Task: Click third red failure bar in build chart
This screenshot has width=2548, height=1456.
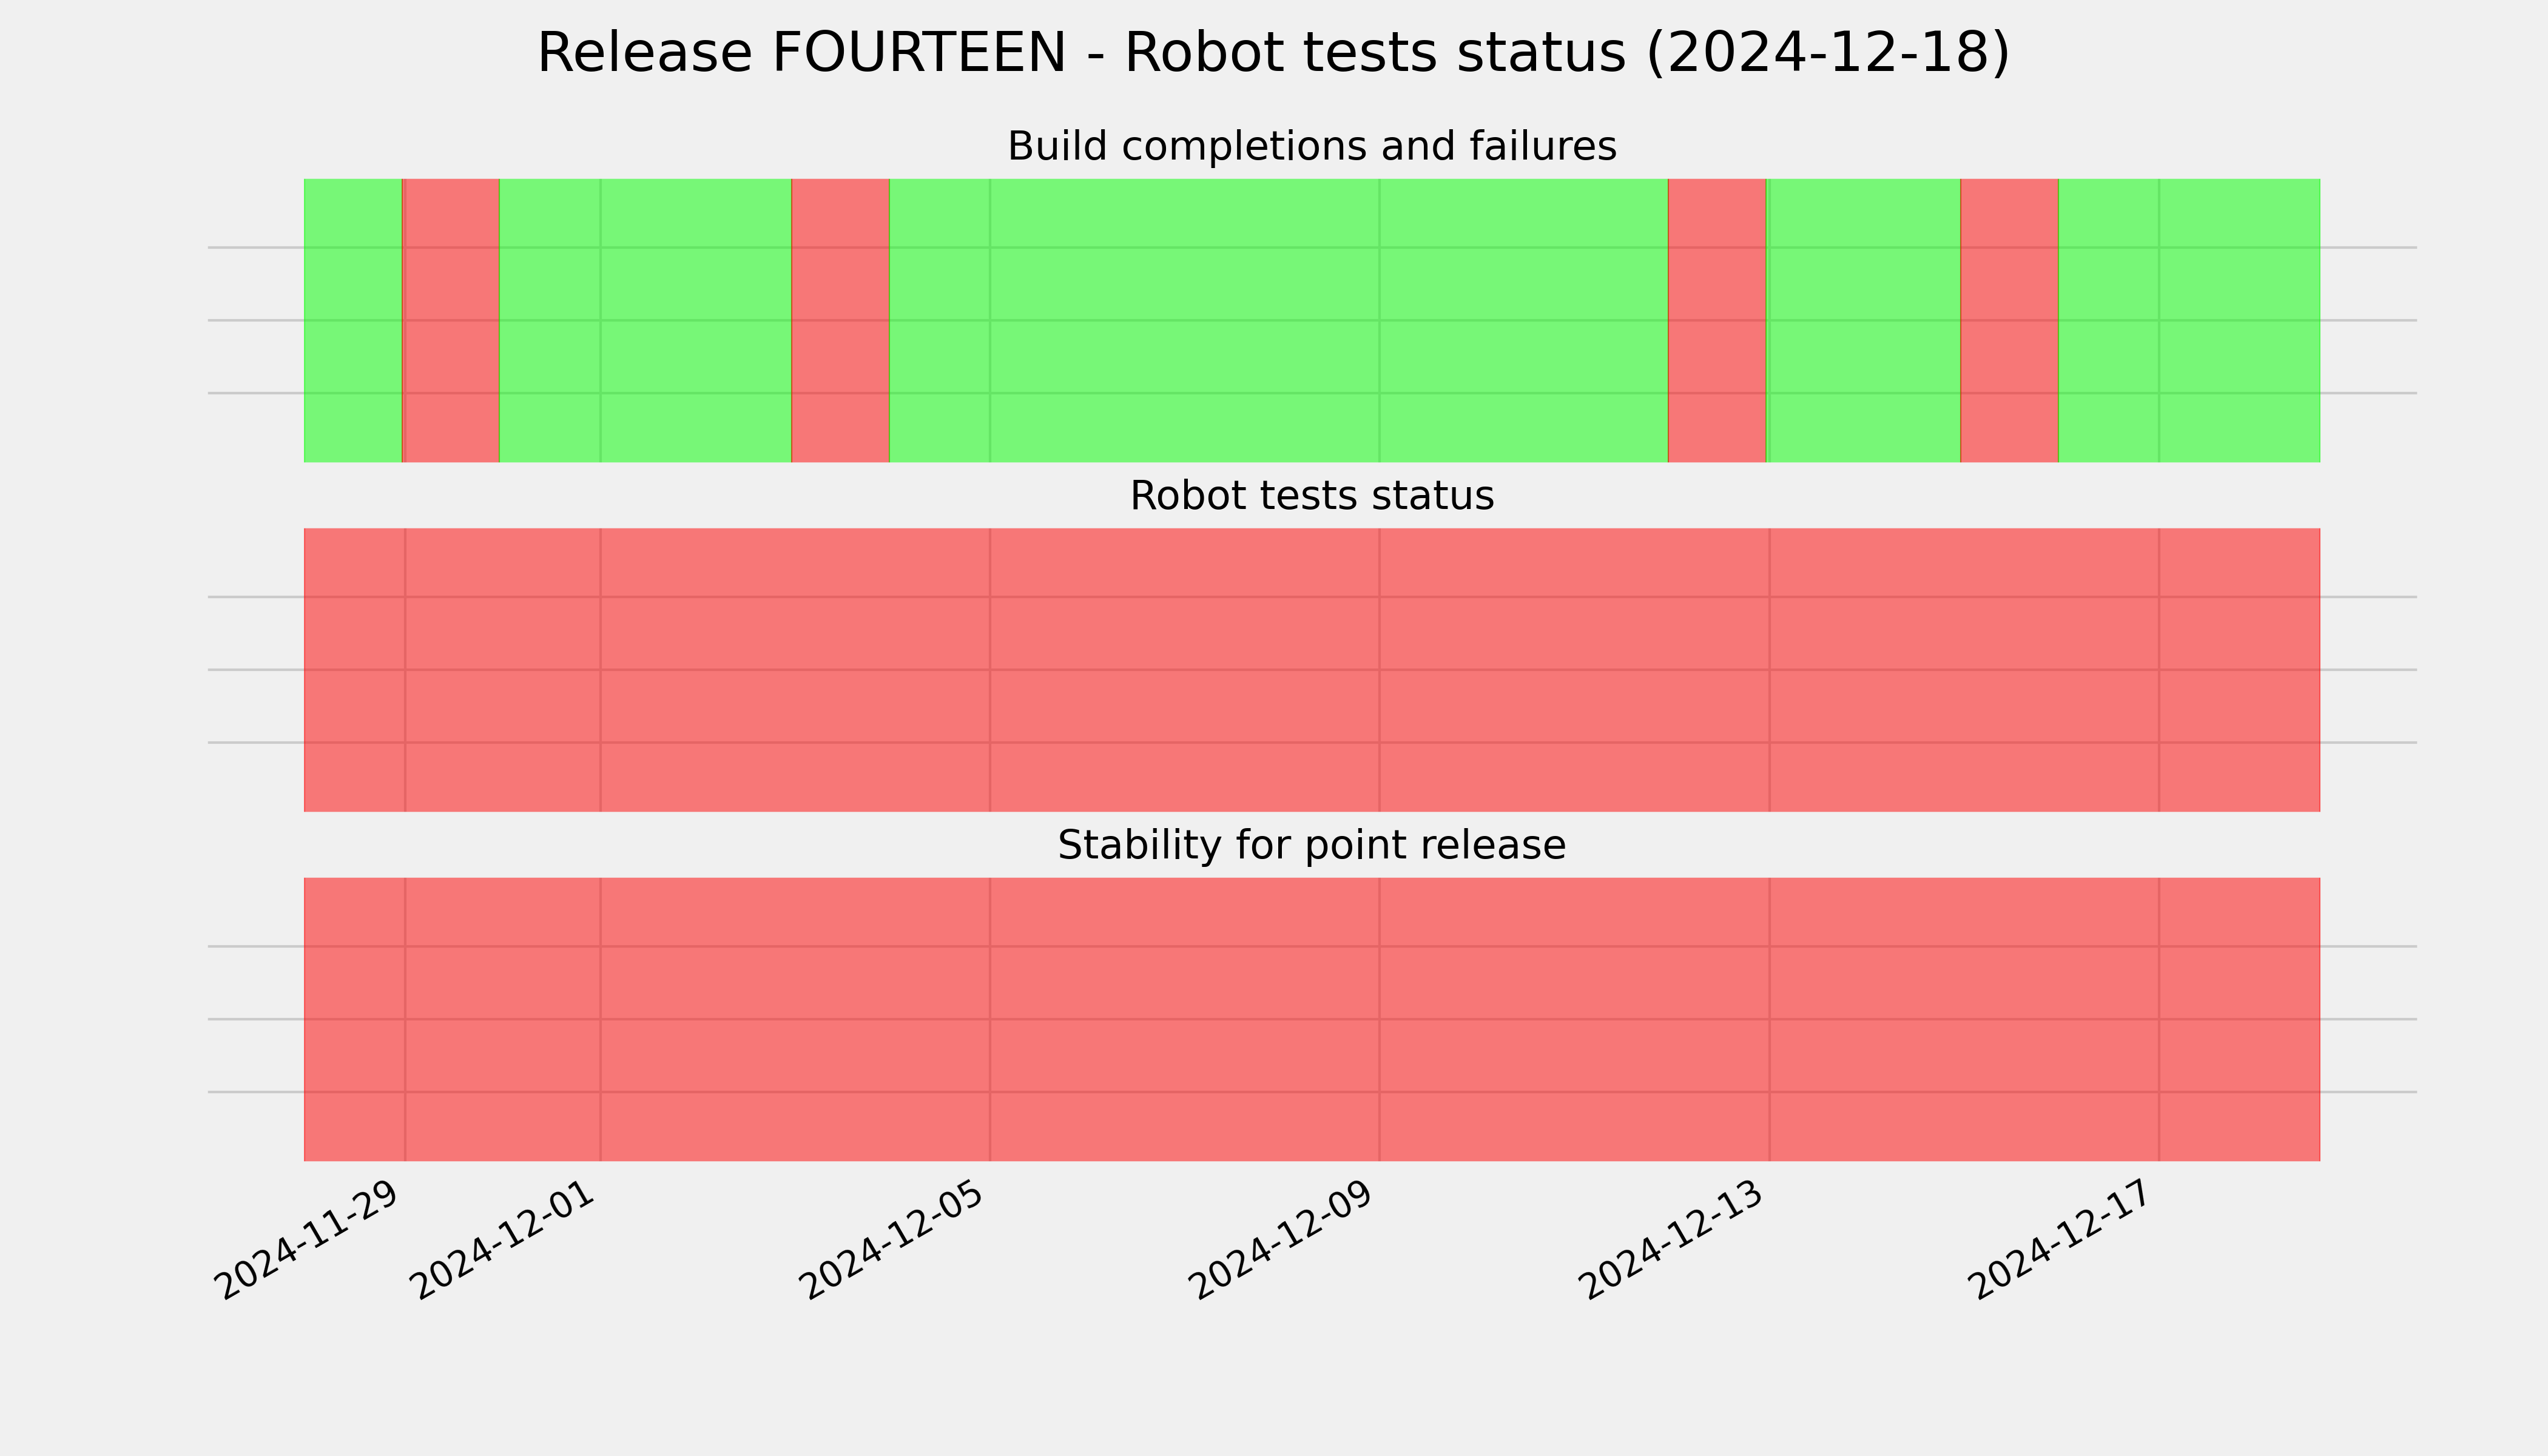Action: 1717,320
